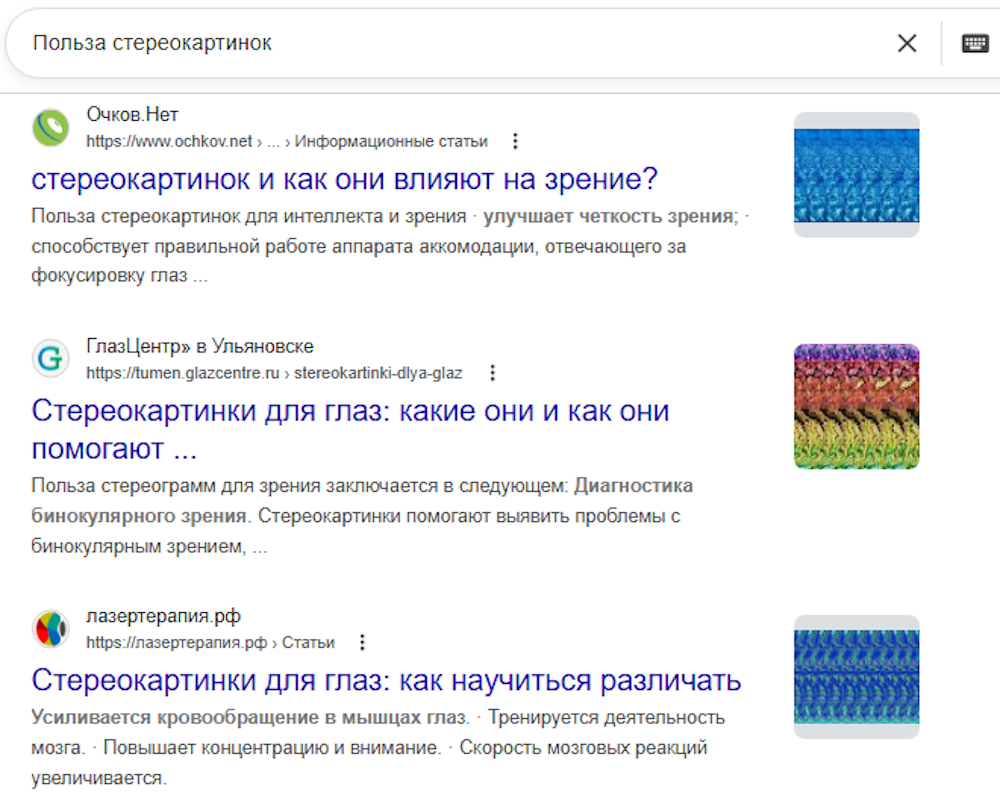
Task: Click the ГлазЦентр site favicon
Action: tap(51, 358)
